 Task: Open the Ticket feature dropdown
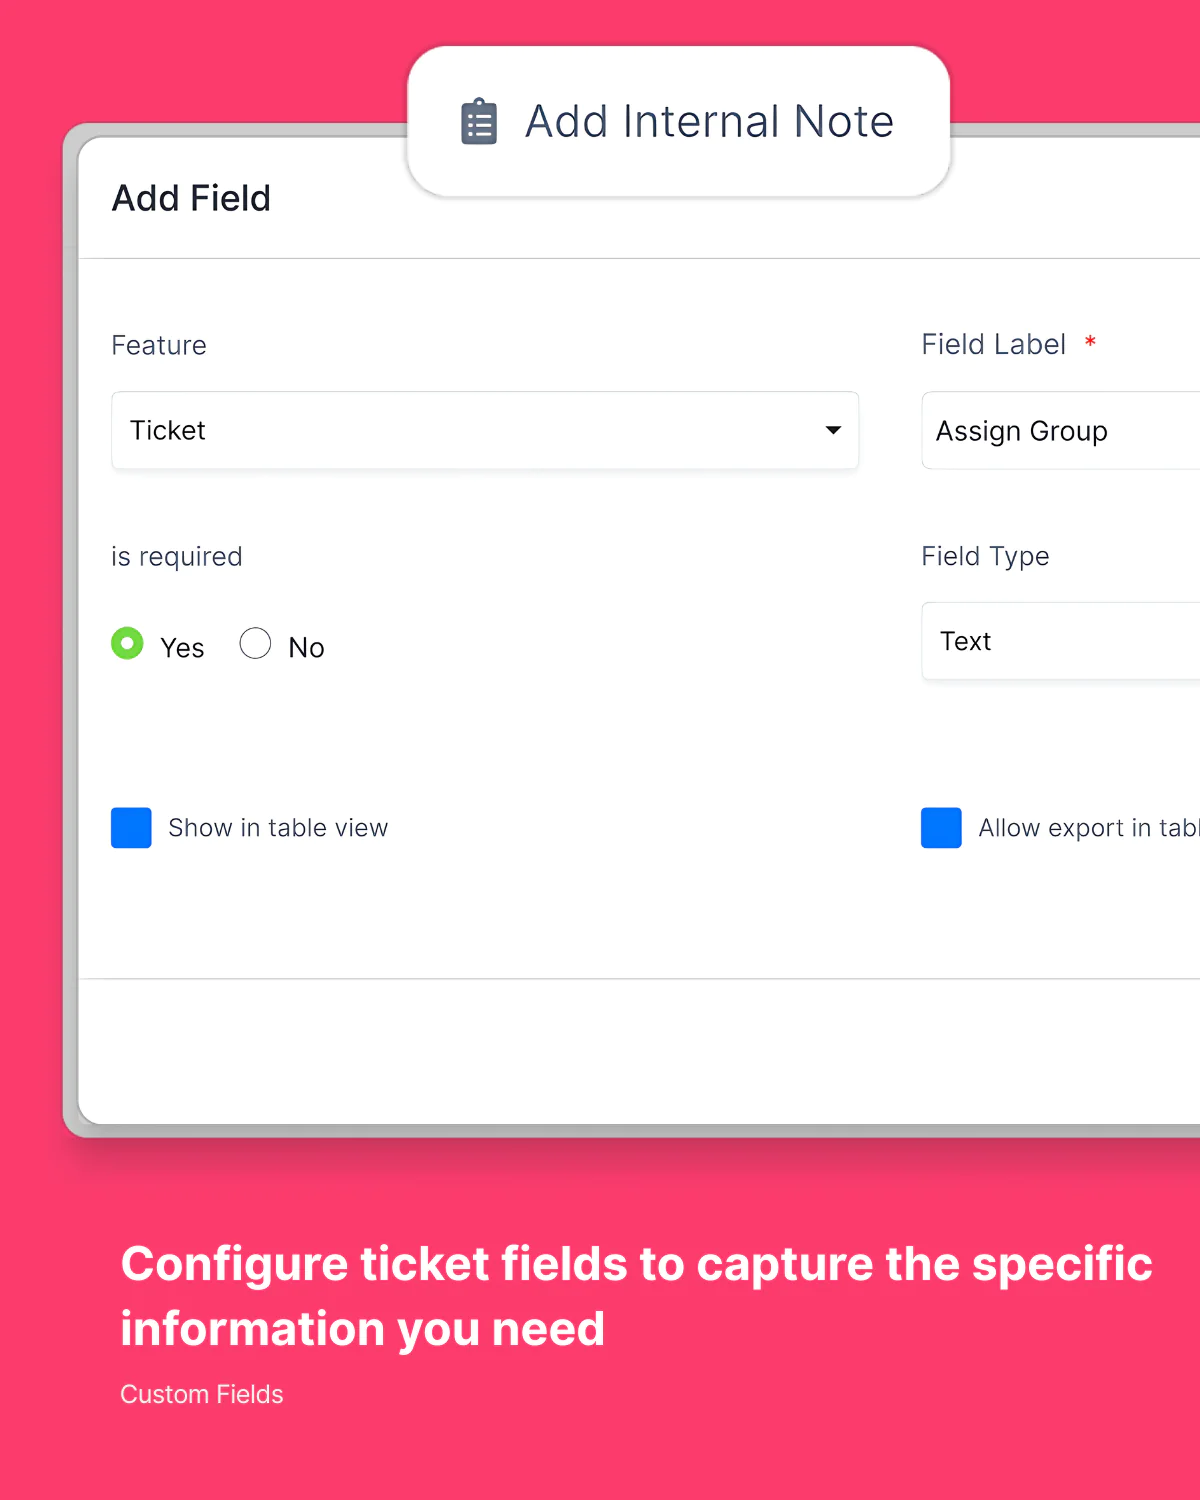click(x=485, y=430)
